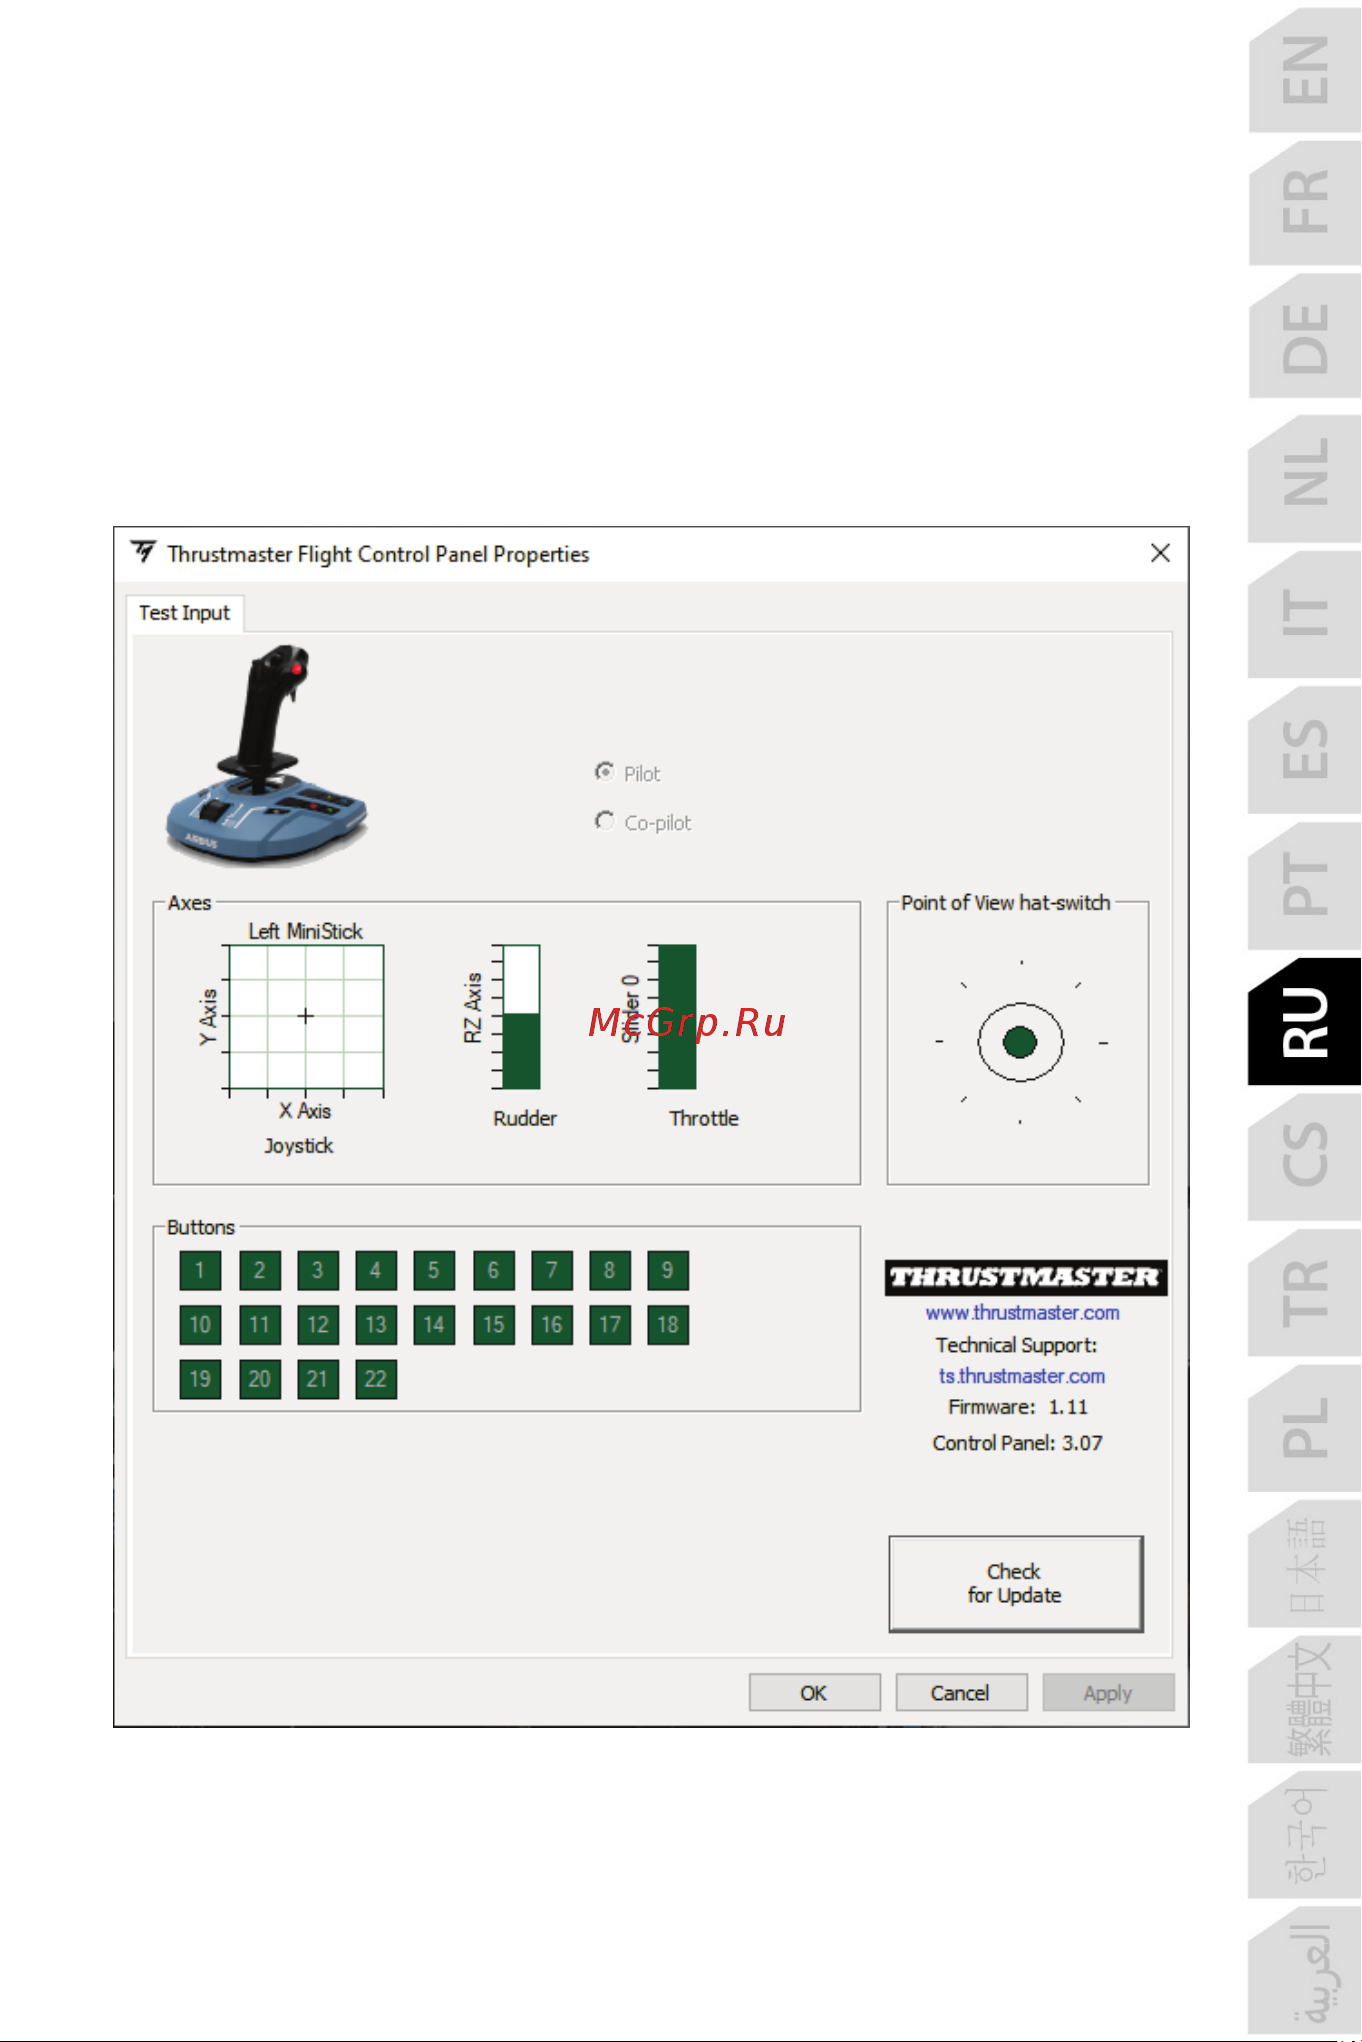Select the FR language tab
The image size is (1362, 2042).
pyautogui.click(x=1306, y=202)
